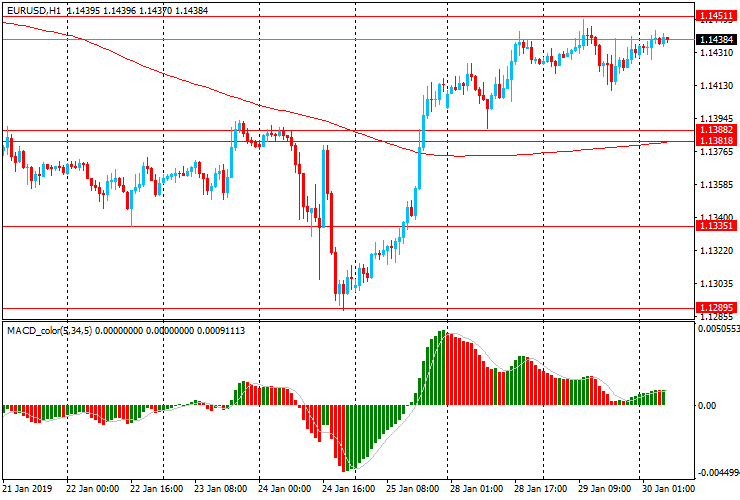Click the 25 Jan 08:00 time label
740x500 pixels.
tap(414, 489)
